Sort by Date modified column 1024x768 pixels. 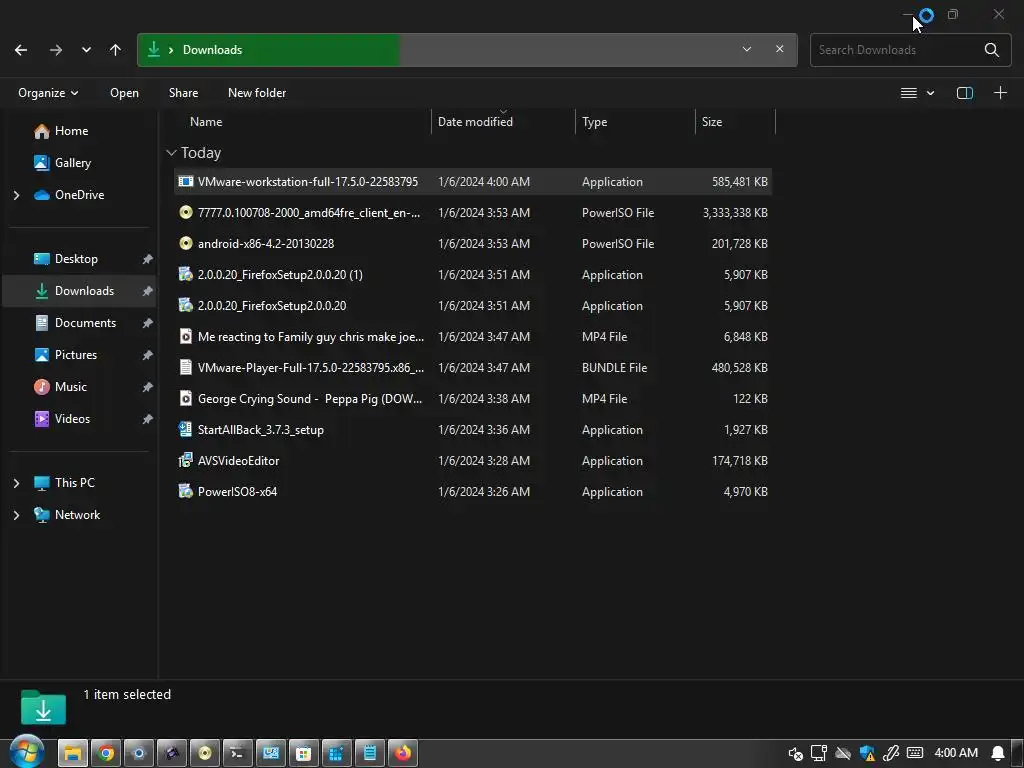pyautogui.click(x=475, y=121)
